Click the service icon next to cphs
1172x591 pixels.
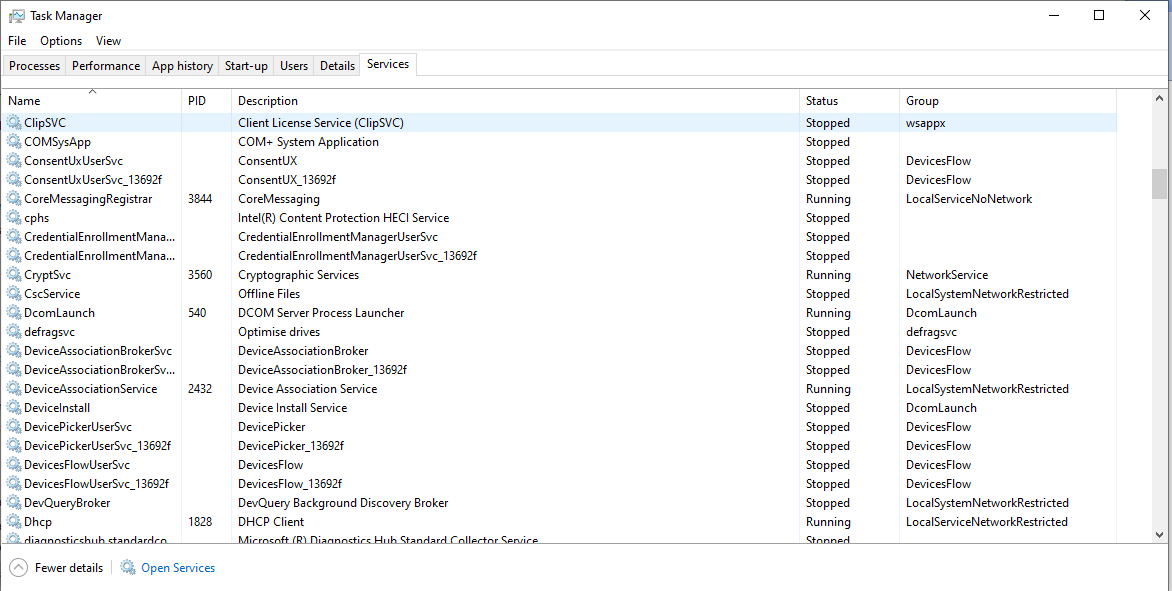tap(13, 217)
